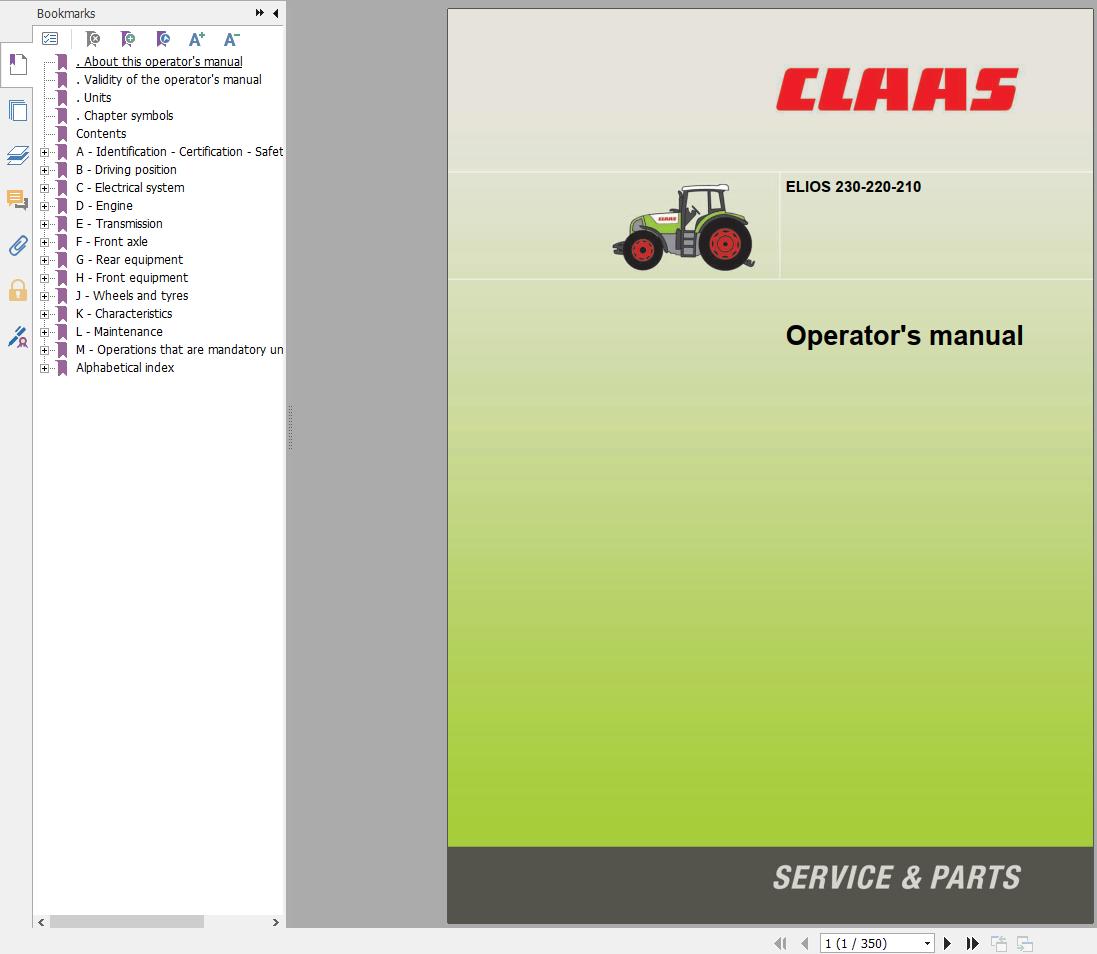Viewport: 1097px width, 954px height.
Task: Expand E - Transmission bookmark node
Action: click(x=45, y=224)
